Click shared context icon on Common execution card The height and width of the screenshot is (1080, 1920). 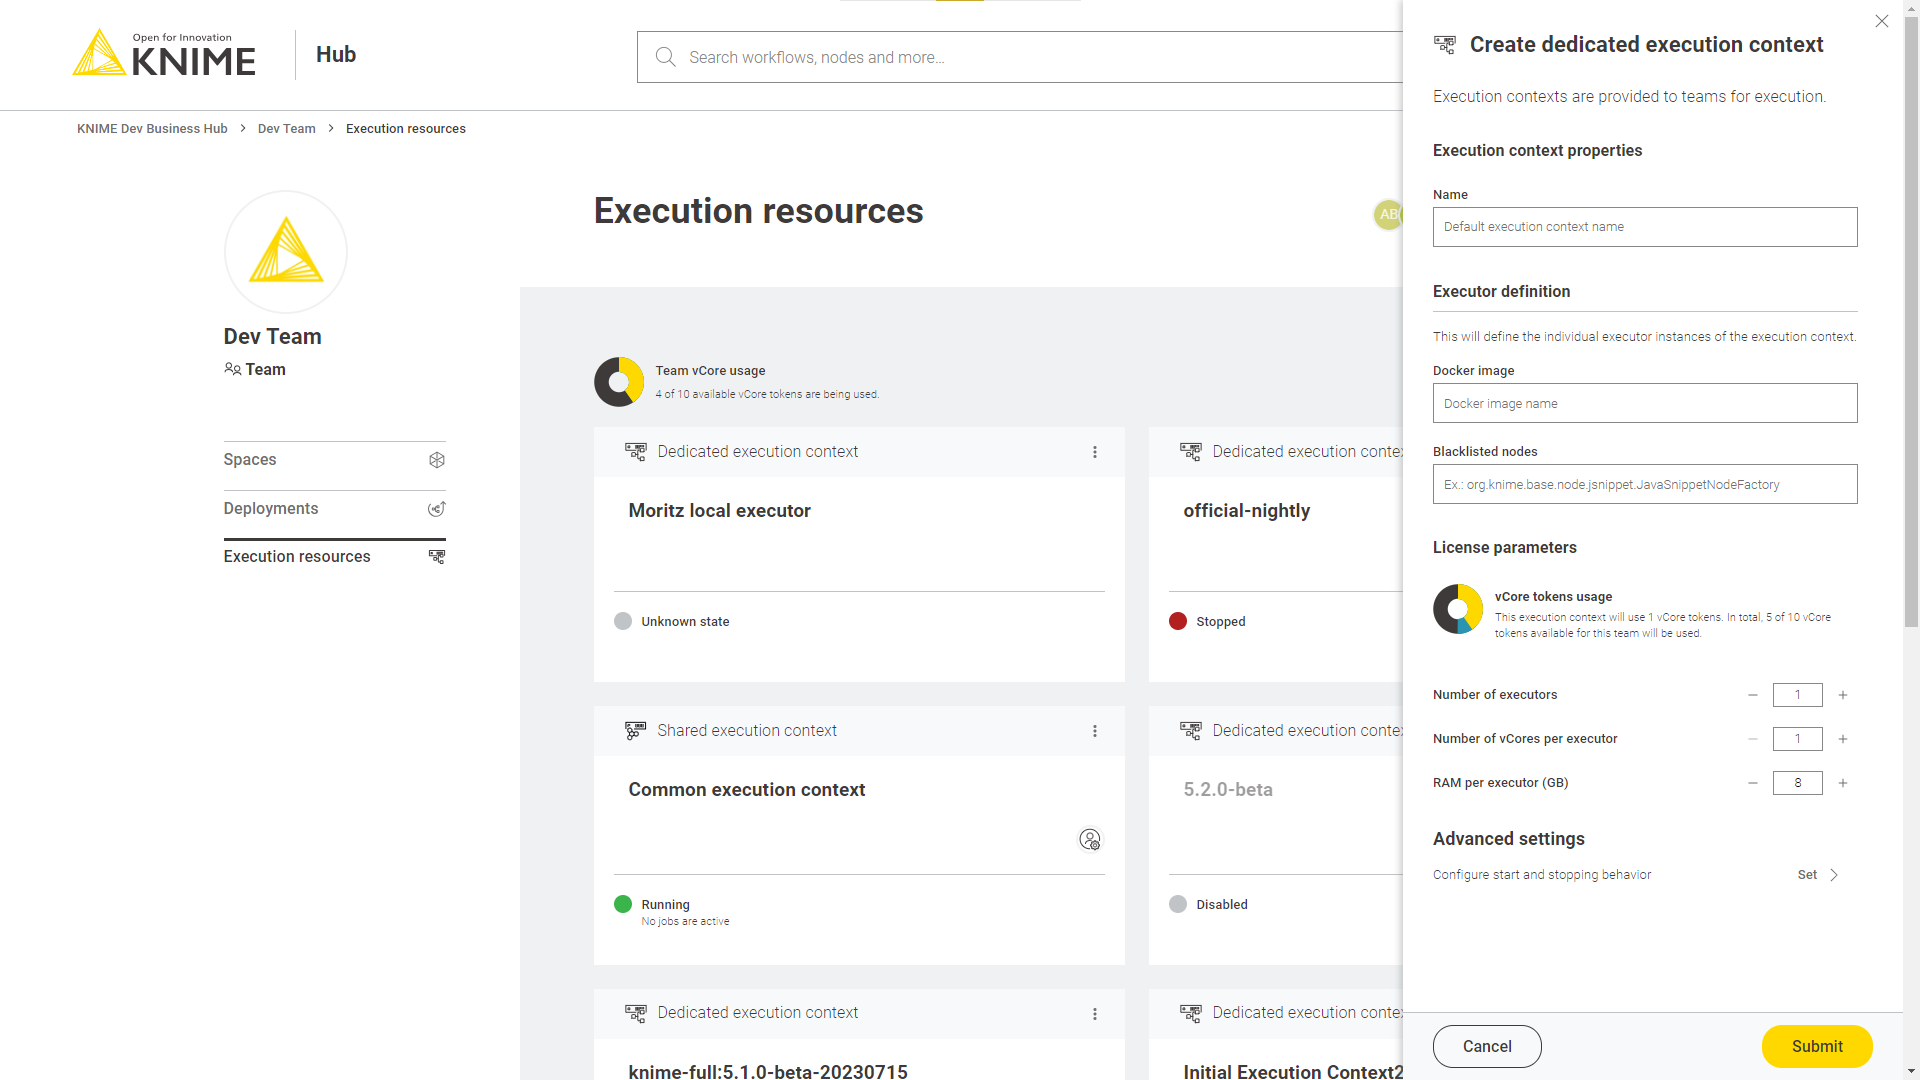click(635, 731)
